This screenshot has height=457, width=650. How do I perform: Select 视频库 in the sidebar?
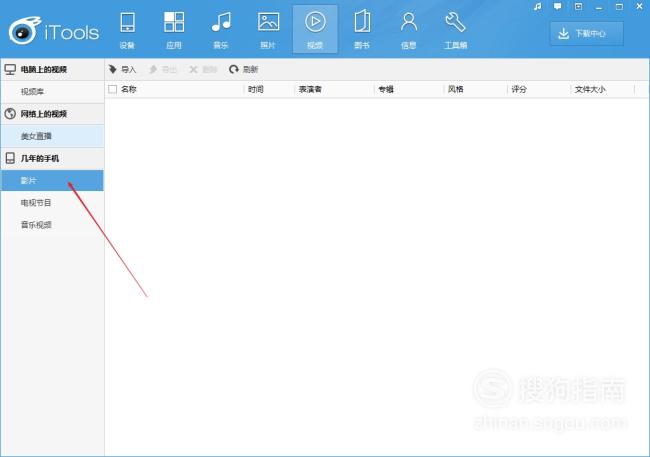point(53,92)
